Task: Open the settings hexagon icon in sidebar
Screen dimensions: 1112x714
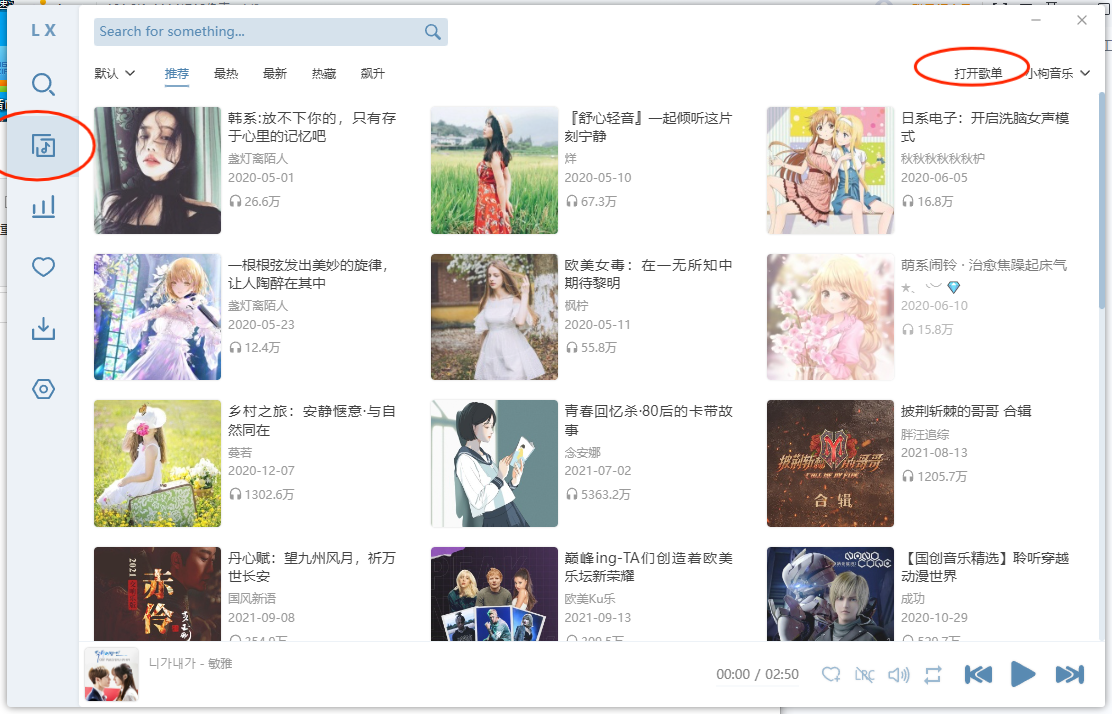Action: click(43, 389)
